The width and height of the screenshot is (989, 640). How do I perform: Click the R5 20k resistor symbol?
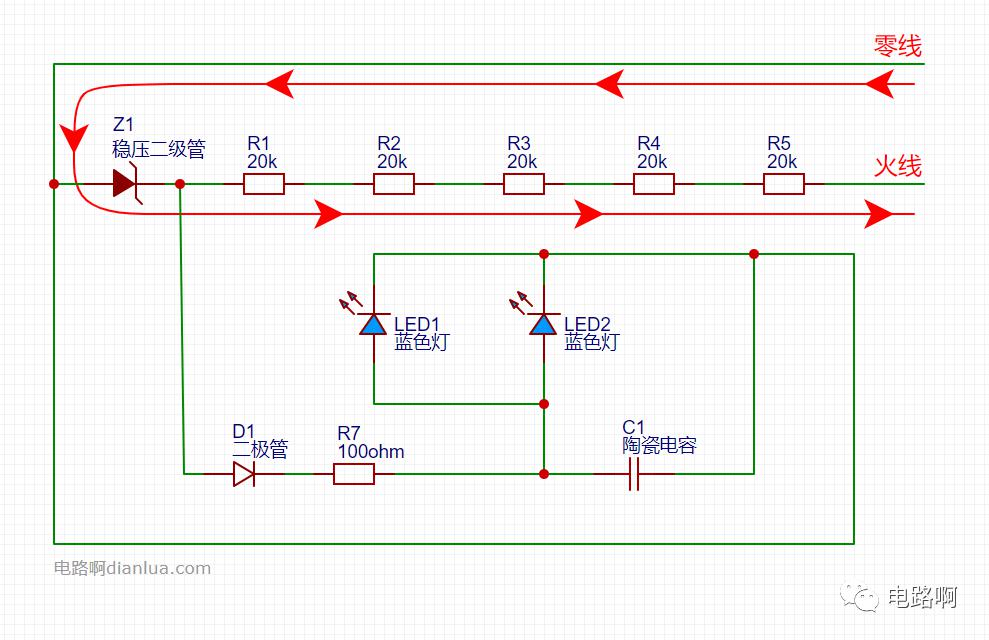tap(783, 184)
